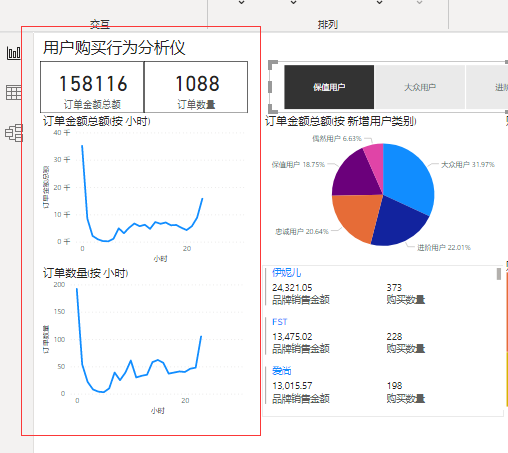This screenshot has height=453, width=508.
Task: Open the 爱尚 brand link
Action: (x=282, y=371)
